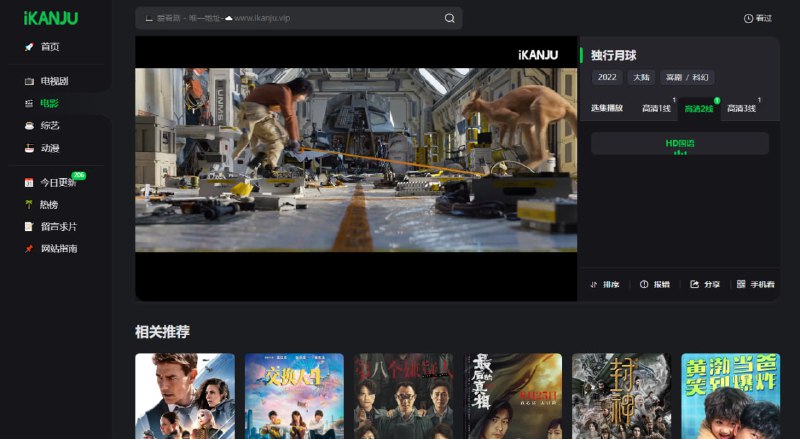Click the 报错 report error icon
Viewport: 800px width, 439px height.
tap(644, 285)
